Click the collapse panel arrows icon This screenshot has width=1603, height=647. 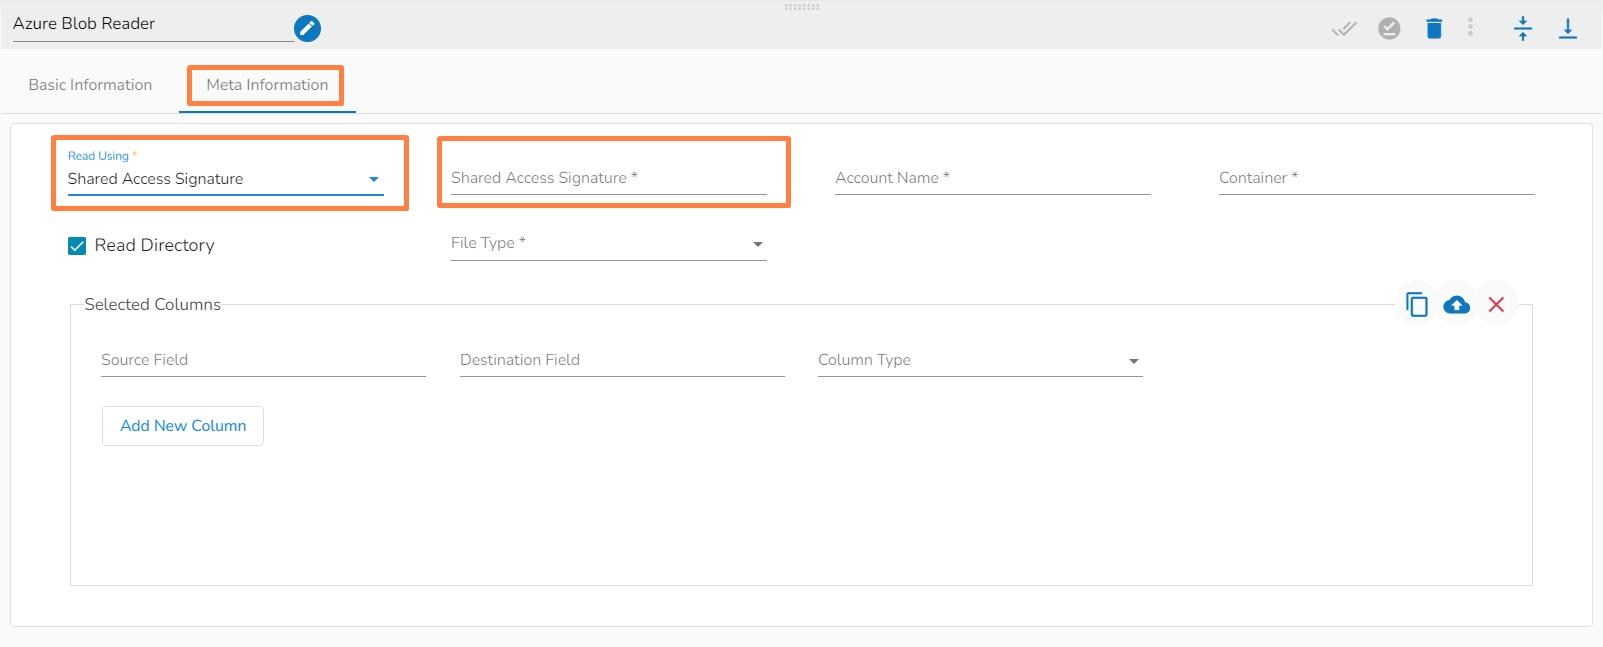pyautogui.click(x=1522, y=29)
